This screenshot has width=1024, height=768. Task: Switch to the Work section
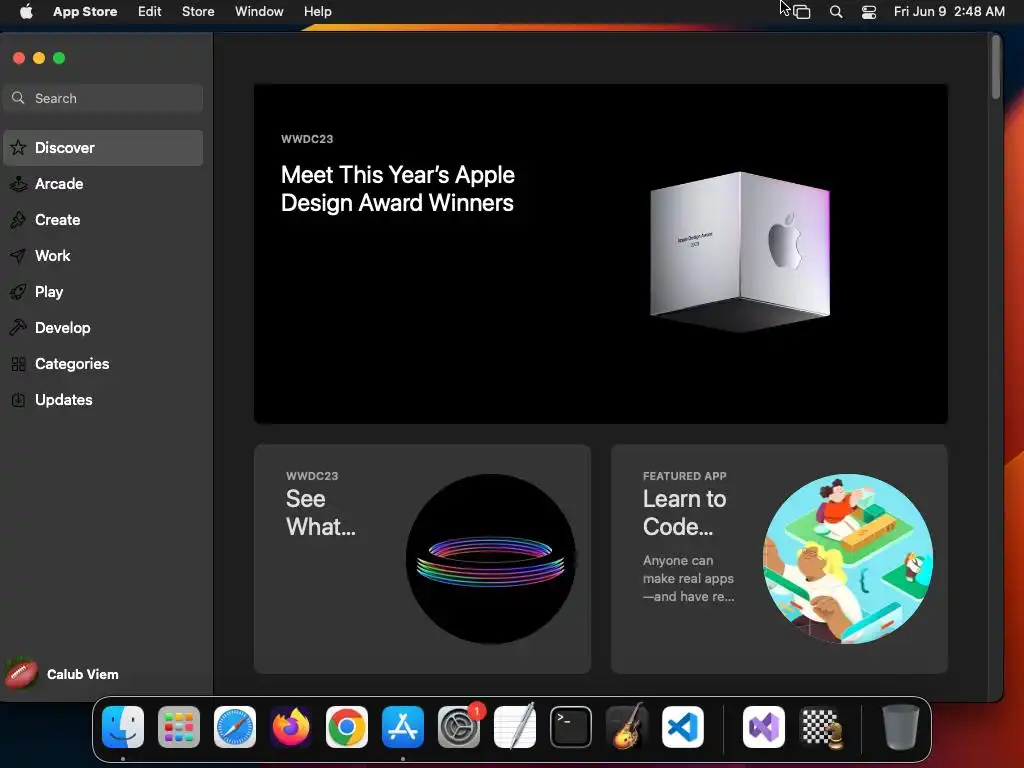tap(103, 255)
